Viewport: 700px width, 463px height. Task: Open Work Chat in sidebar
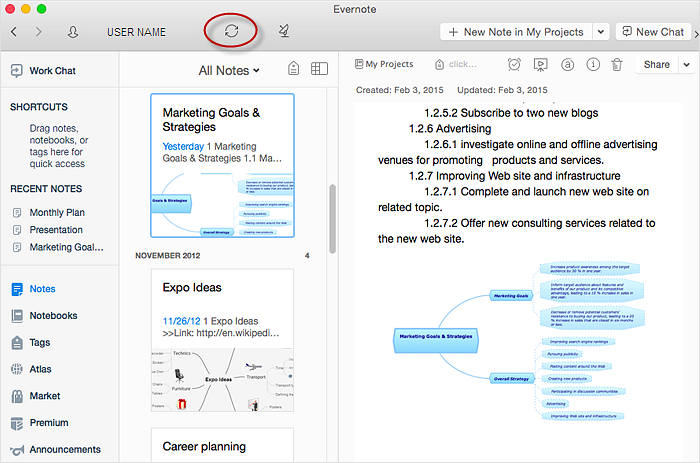pos(43,71)
